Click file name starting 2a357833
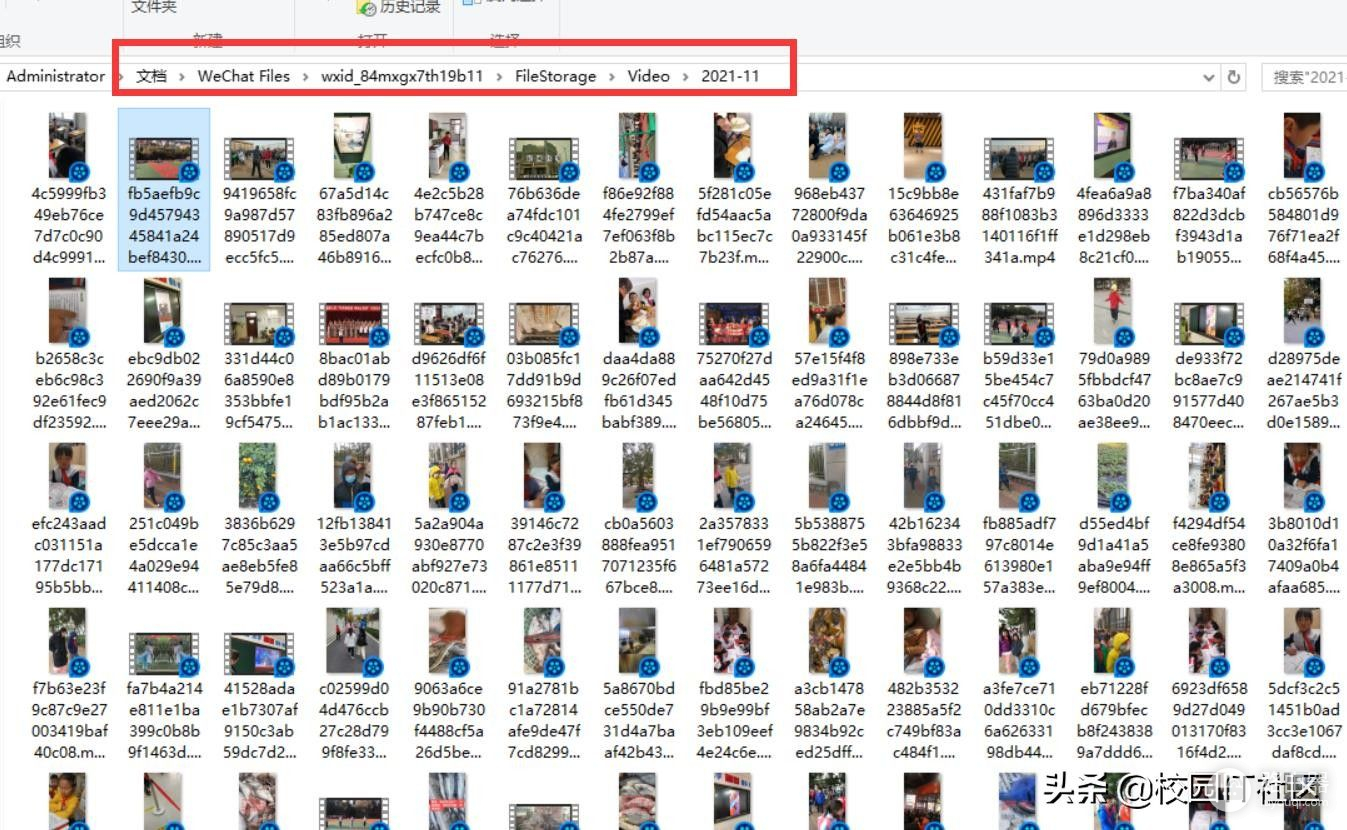 pyautogui.click(x=734, y=555)
